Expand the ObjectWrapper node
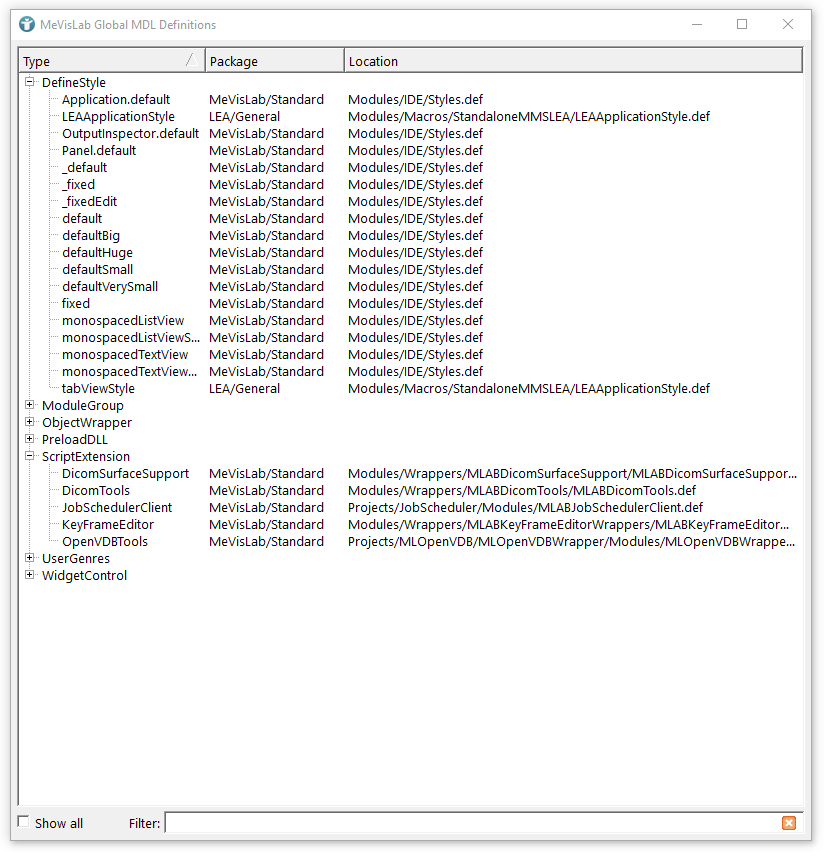The image size is (827, 856). click(x=30, y=423)
